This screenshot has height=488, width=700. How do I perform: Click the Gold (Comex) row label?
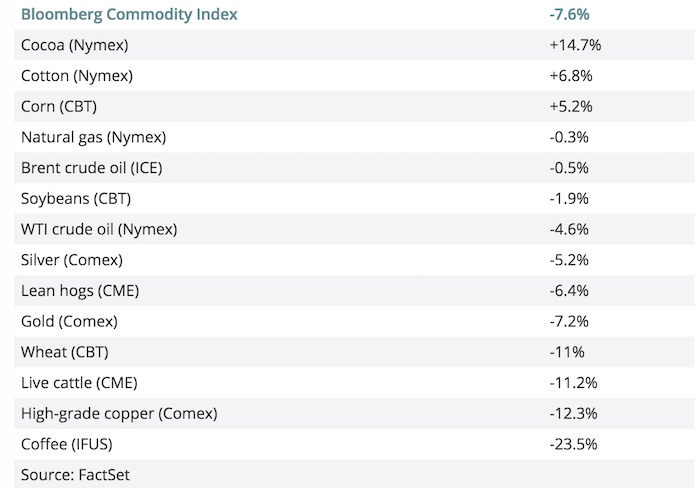69,321
